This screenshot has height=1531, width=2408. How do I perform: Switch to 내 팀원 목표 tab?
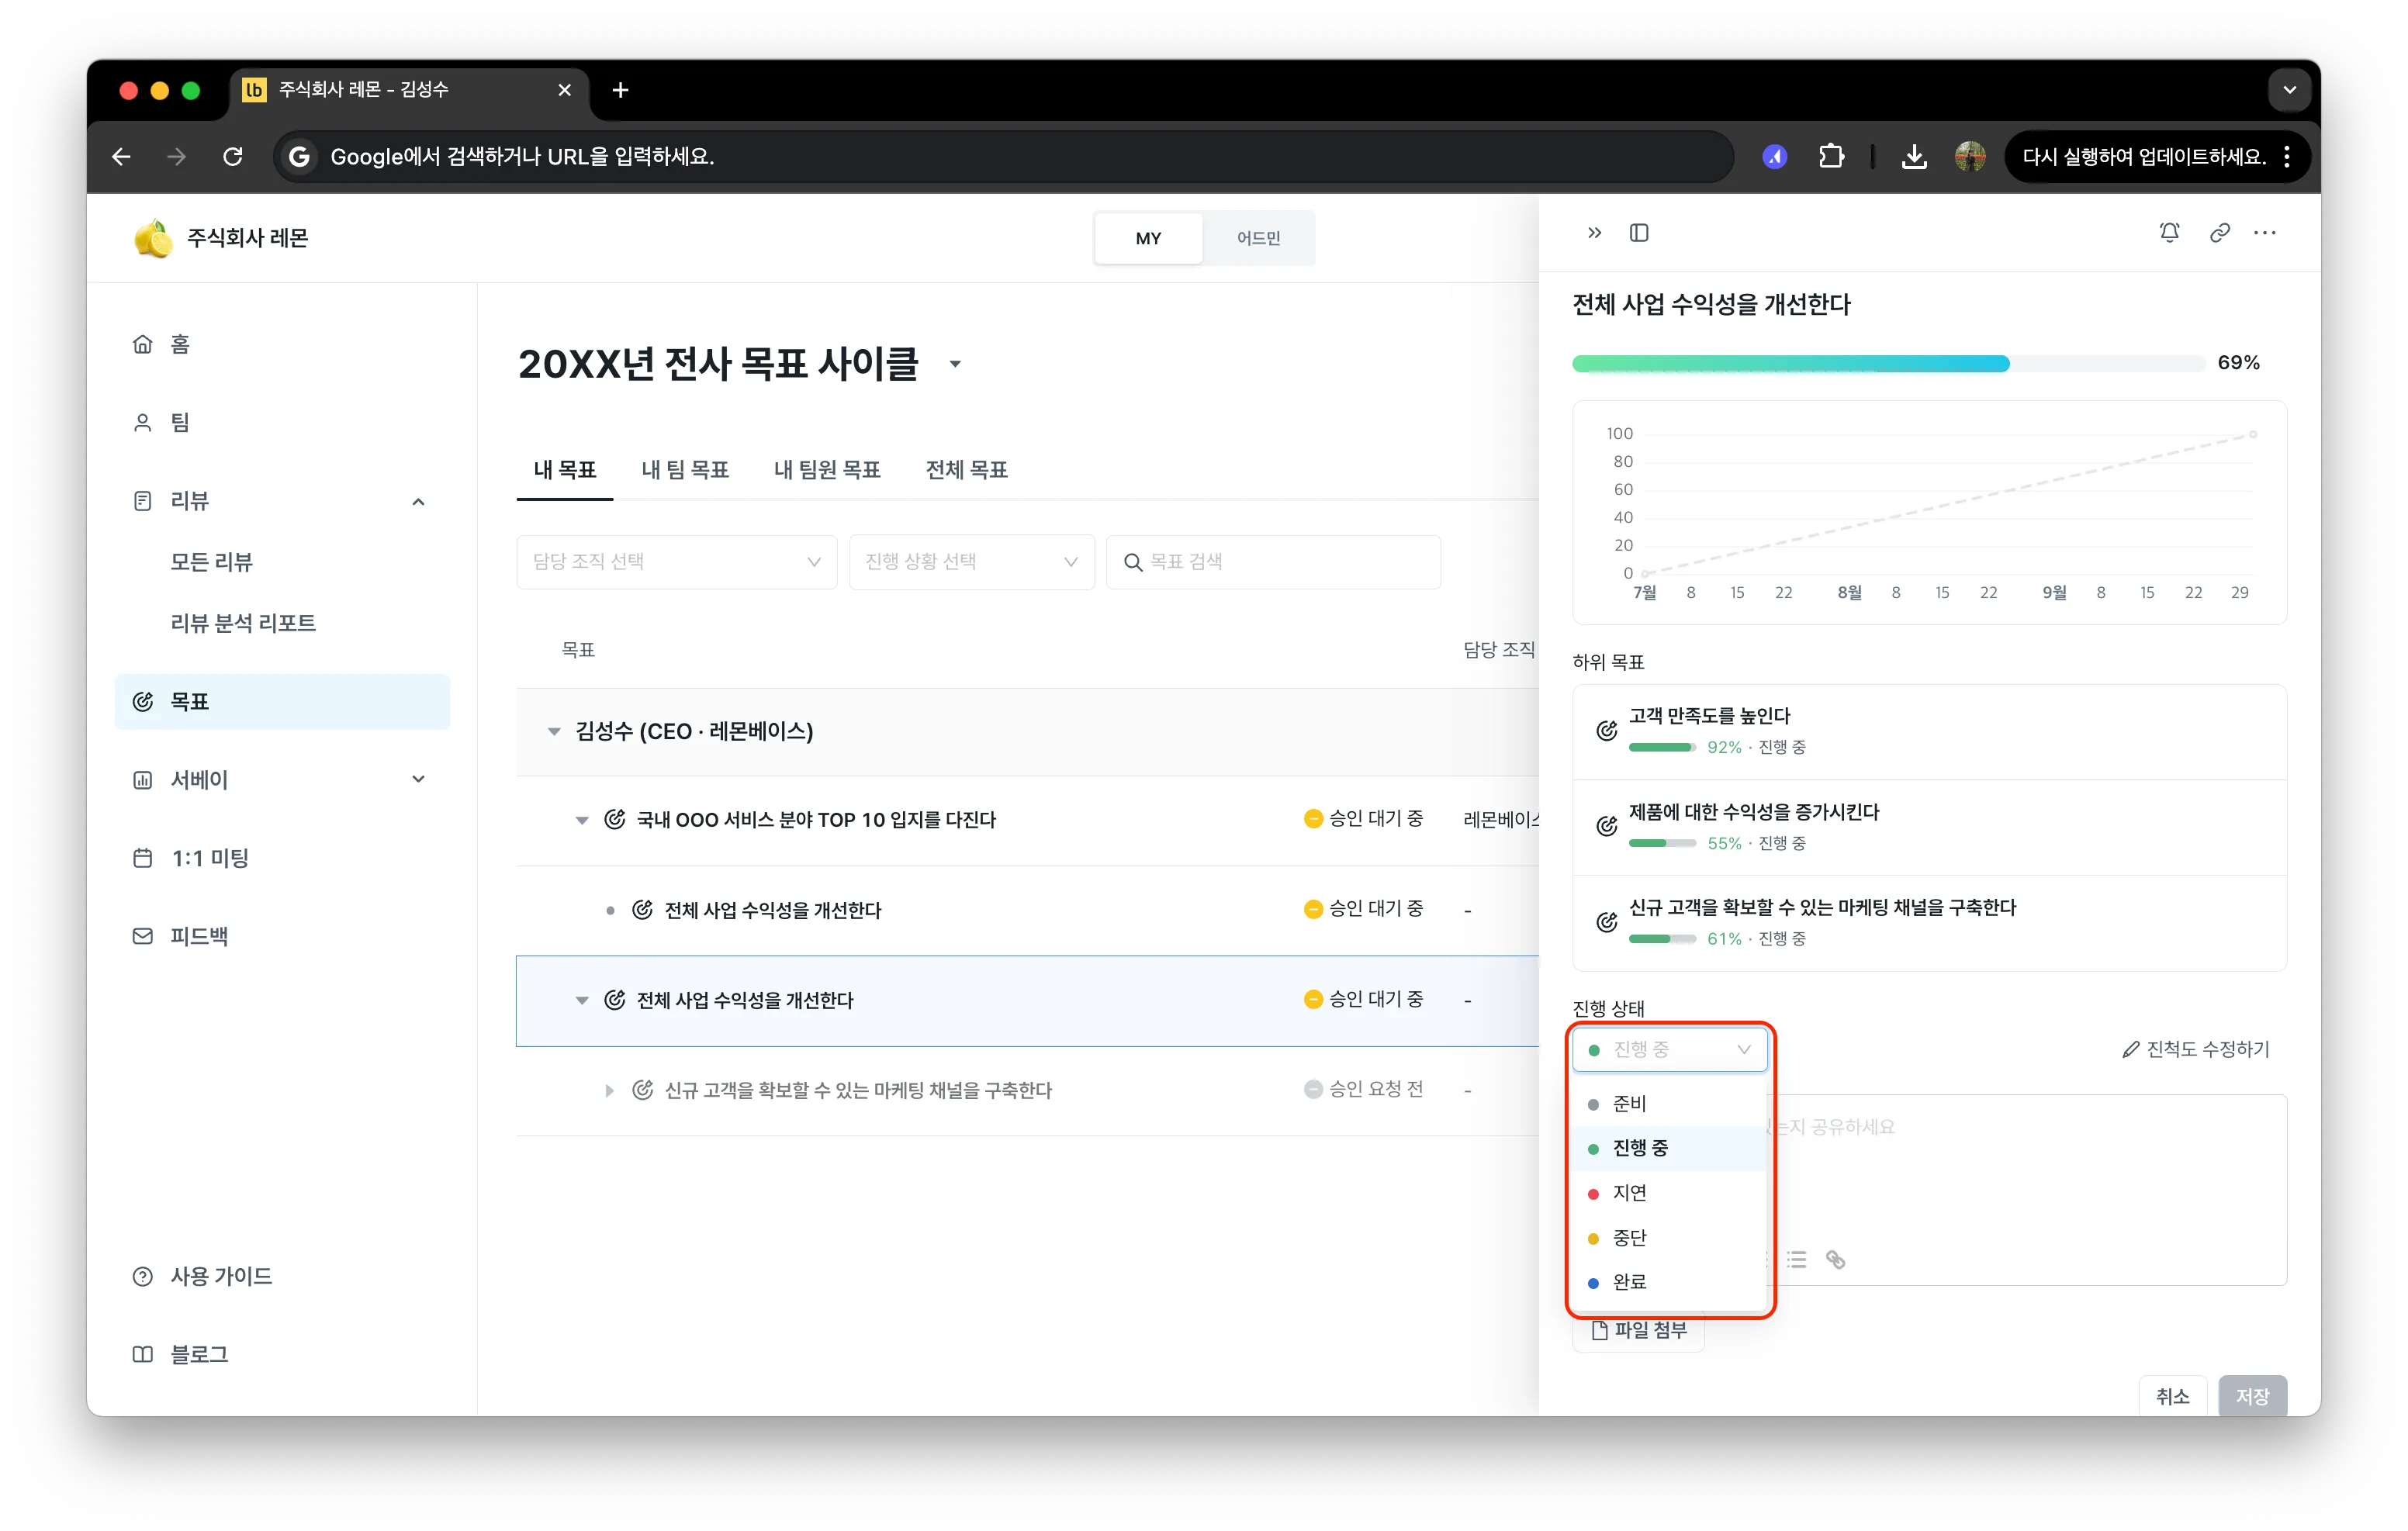click(826, 469)
